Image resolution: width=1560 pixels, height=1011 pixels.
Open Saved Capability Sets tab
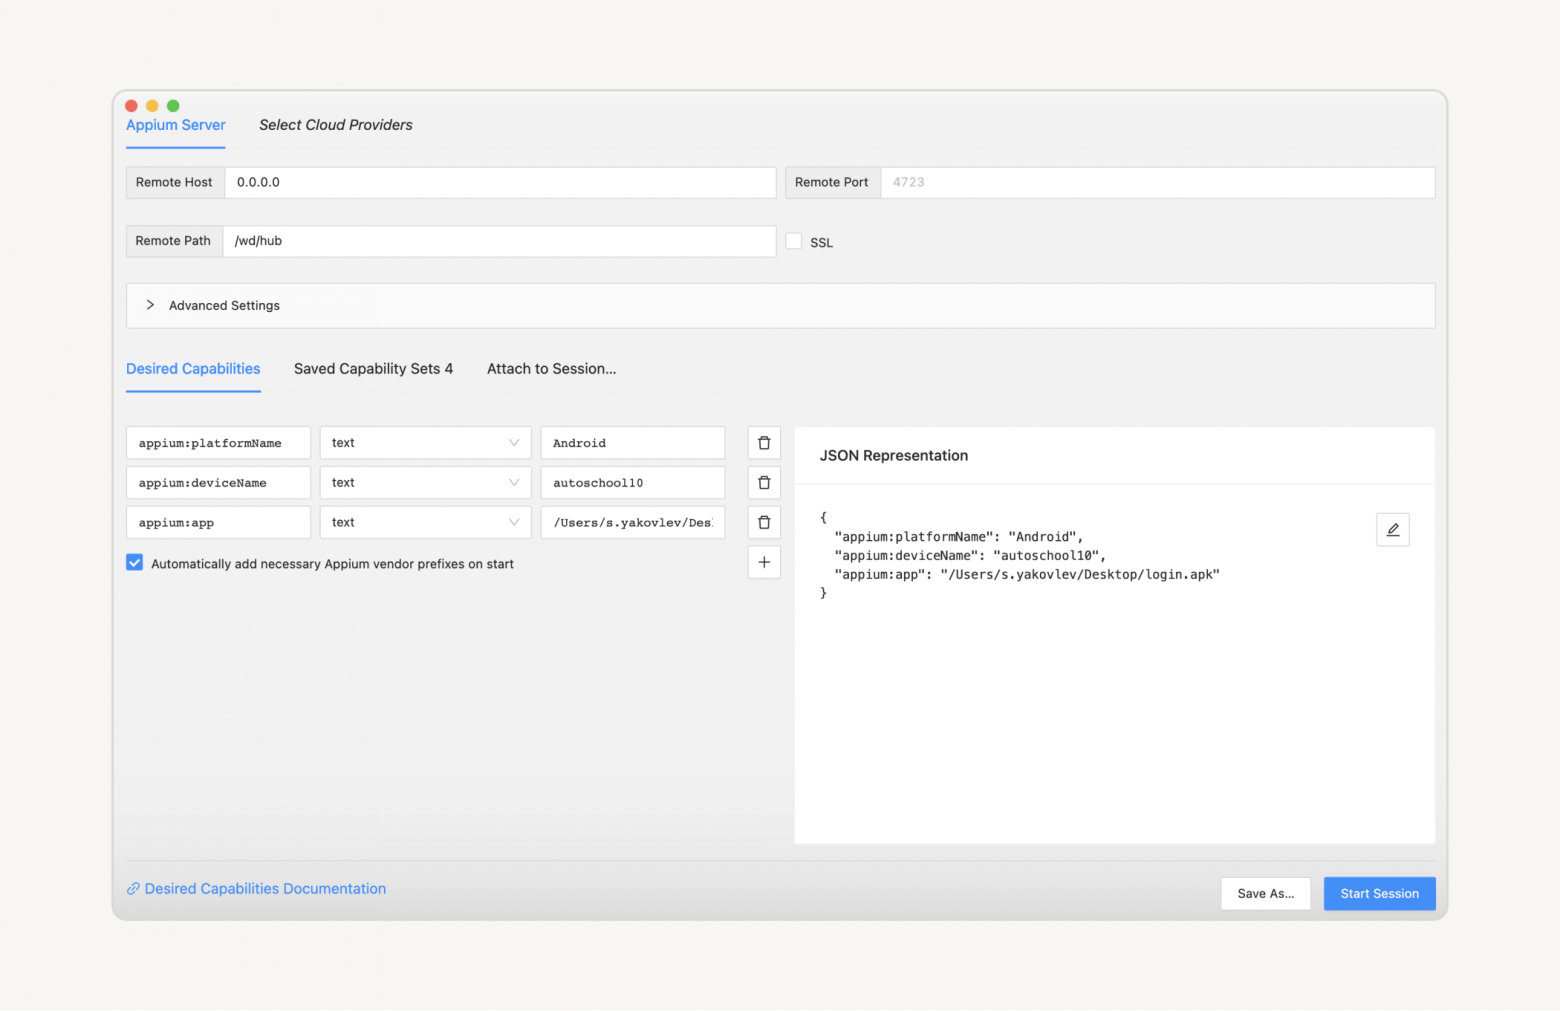373,369
